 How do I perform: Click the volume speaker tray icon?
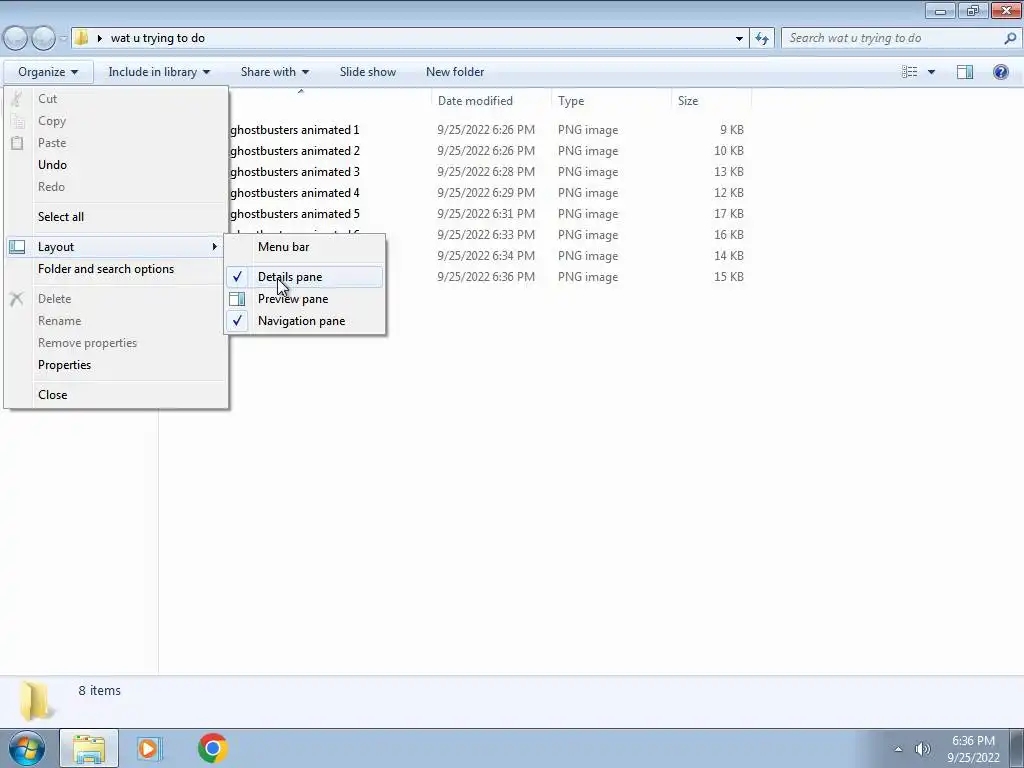point(922,749)
